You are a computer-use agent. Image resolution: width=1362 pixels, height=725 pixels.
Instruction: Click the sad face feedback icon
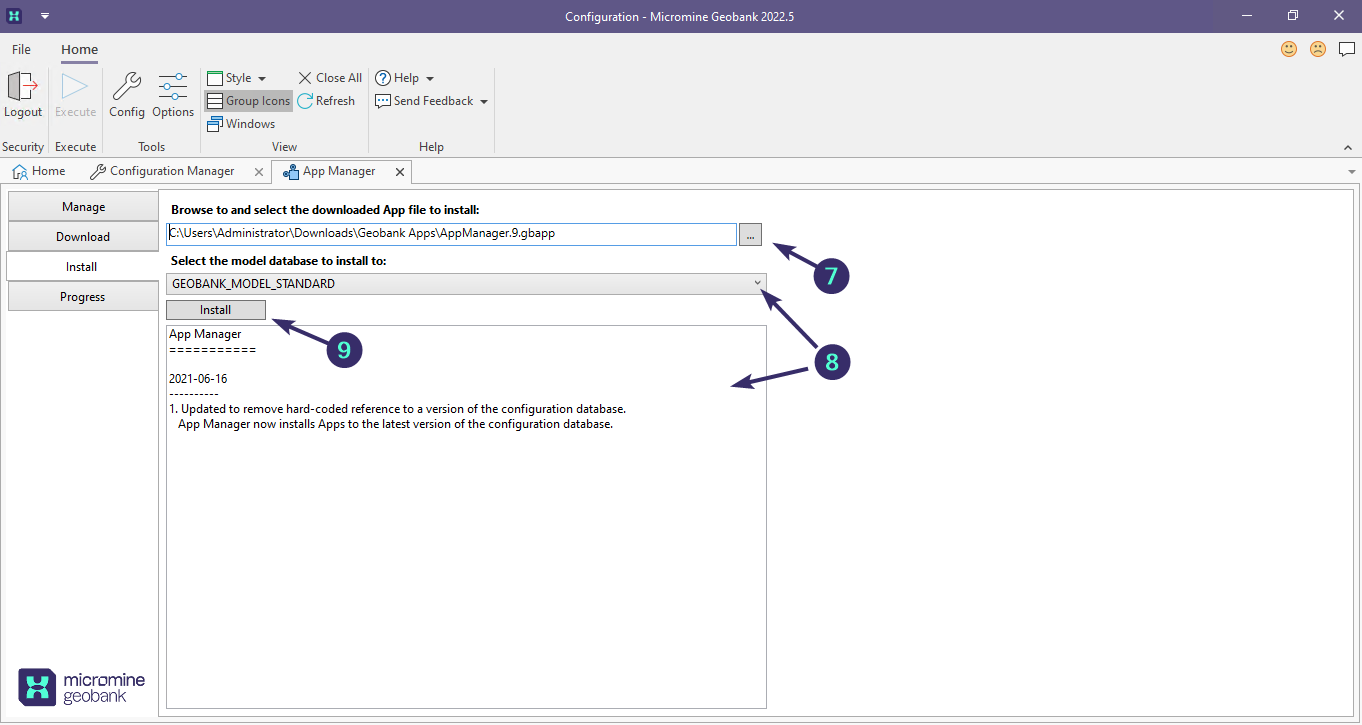coord(1318,49)
